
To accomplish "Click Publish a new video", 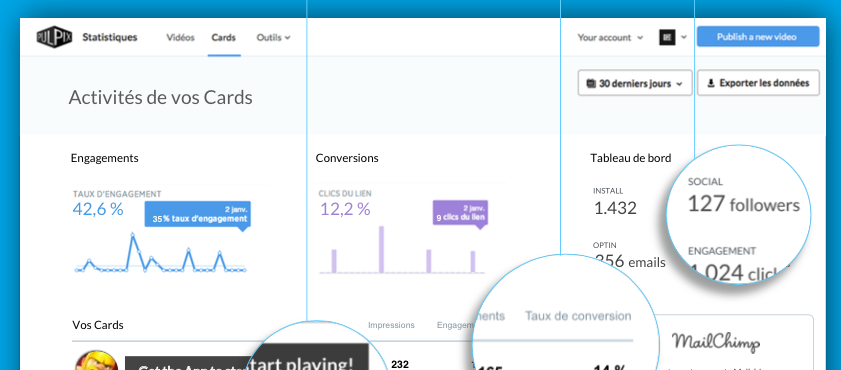I will (x=758, y=37).
